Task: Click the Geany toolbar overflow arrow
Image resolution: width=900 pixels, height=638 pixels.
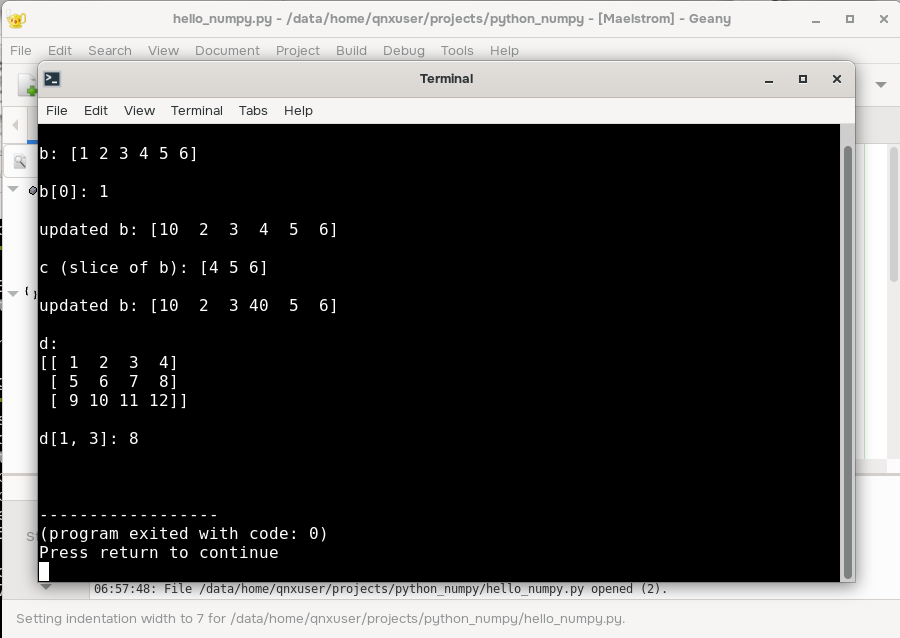Action: click(x=881, y=85)
